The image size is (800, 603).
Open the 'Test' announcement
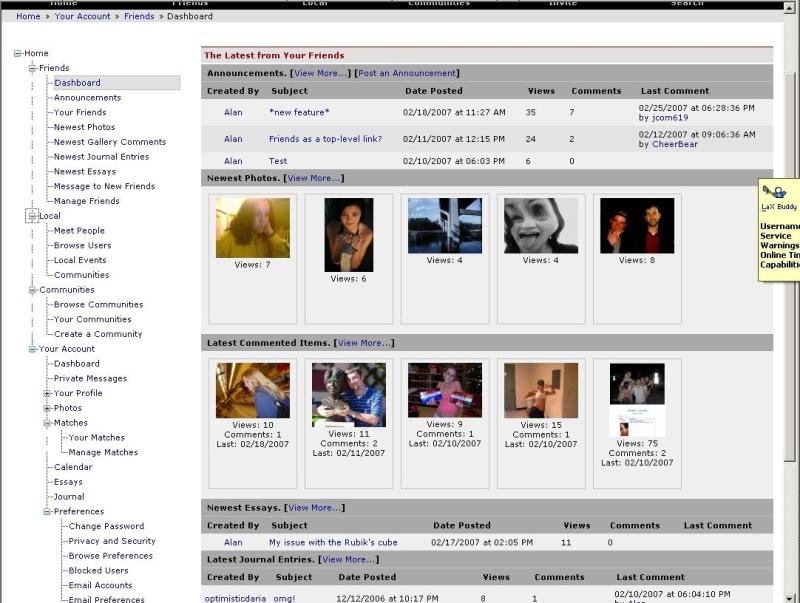[x=278, y=161]
